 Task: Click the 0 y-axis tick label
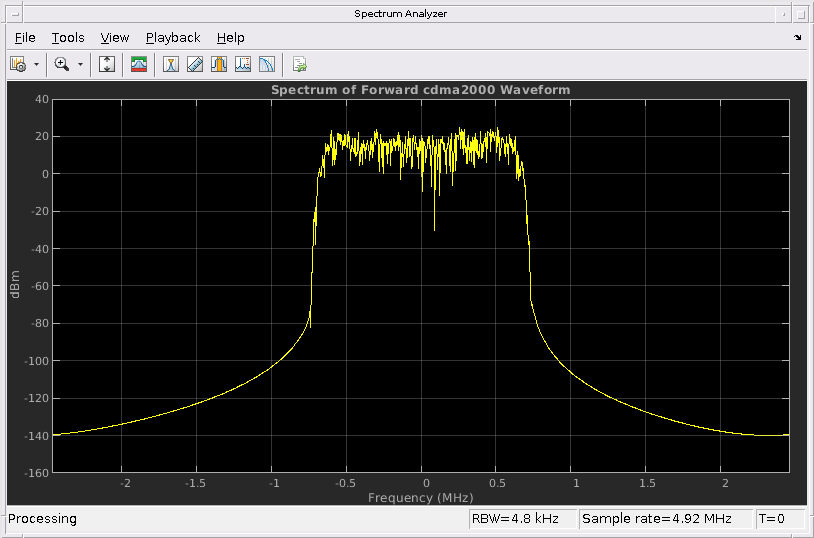[x=45, y=174]
